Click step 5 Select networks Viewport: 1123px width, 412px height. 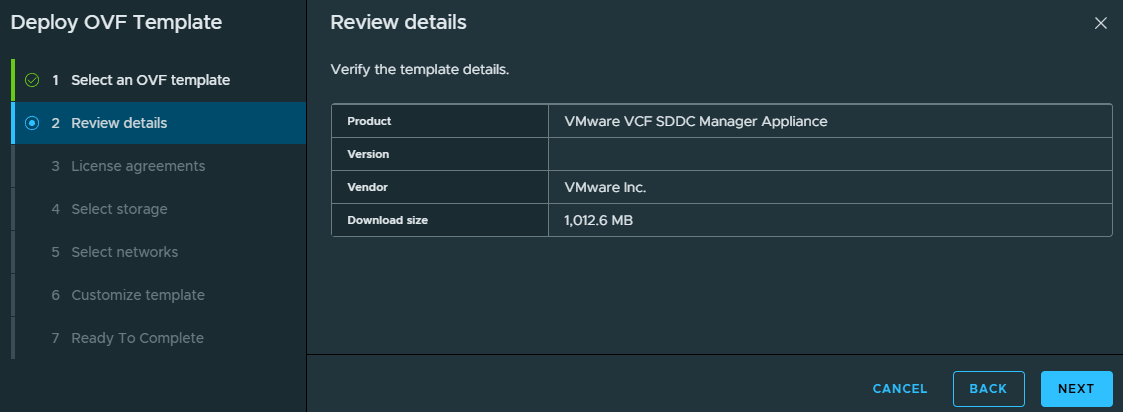tap(159, 252)
